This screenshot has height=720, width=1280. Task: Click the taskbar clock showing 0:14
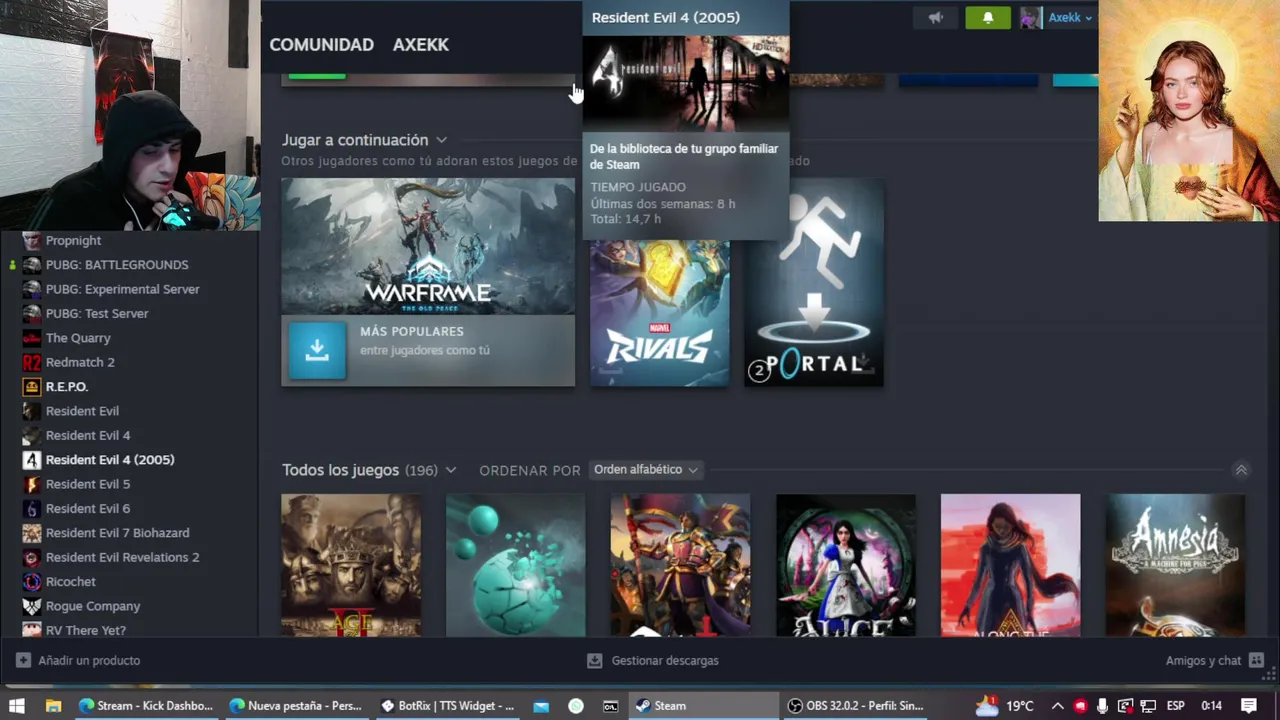point(1212,706)
